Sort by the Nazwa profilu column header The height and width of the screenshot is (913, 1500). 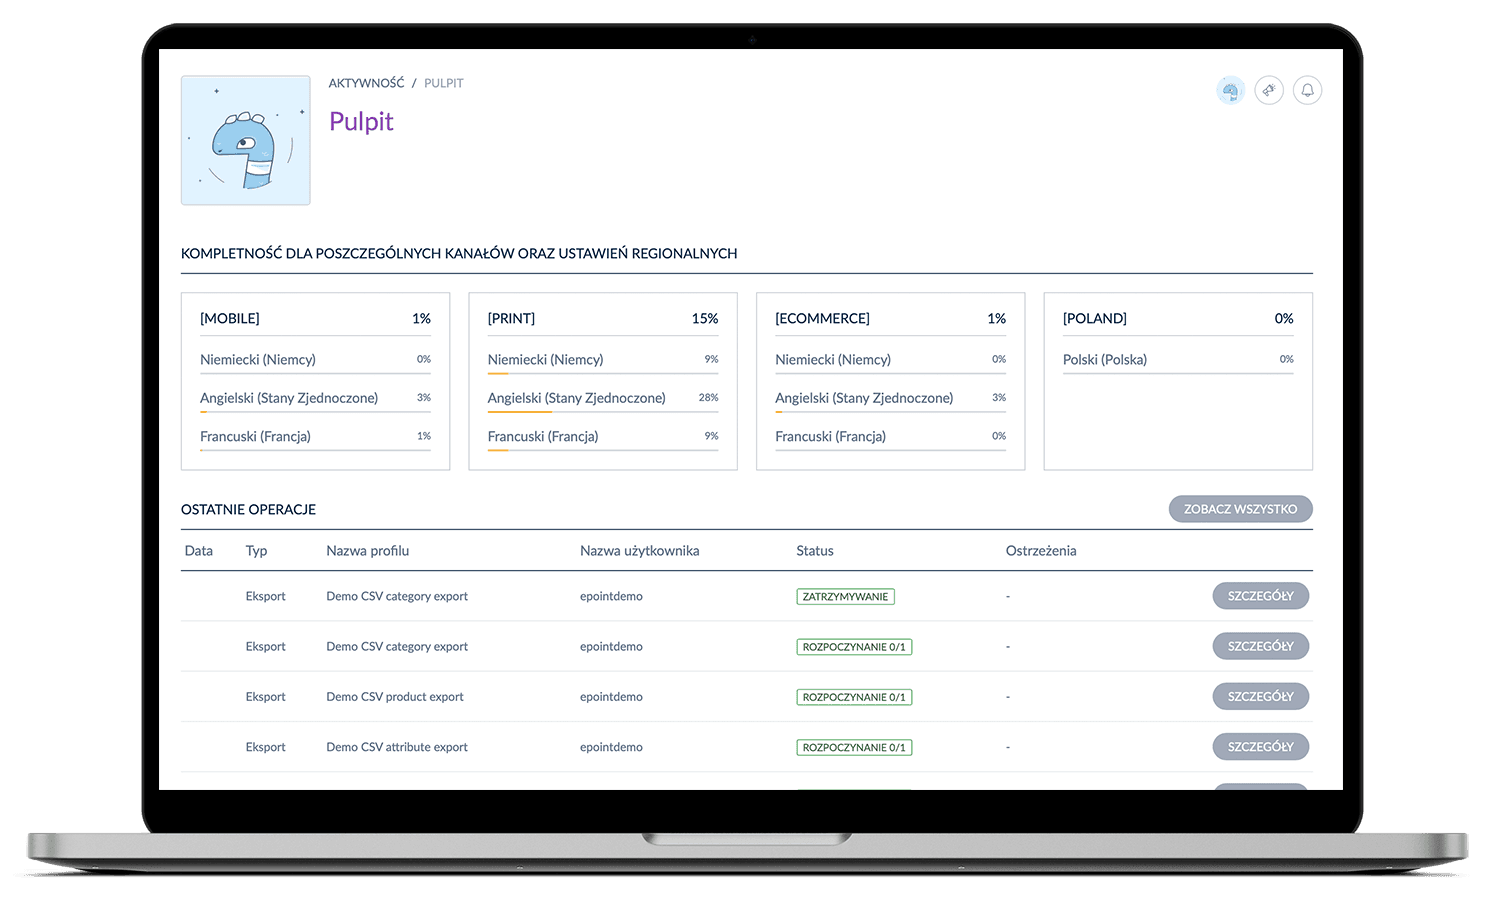tap(367, 551)
